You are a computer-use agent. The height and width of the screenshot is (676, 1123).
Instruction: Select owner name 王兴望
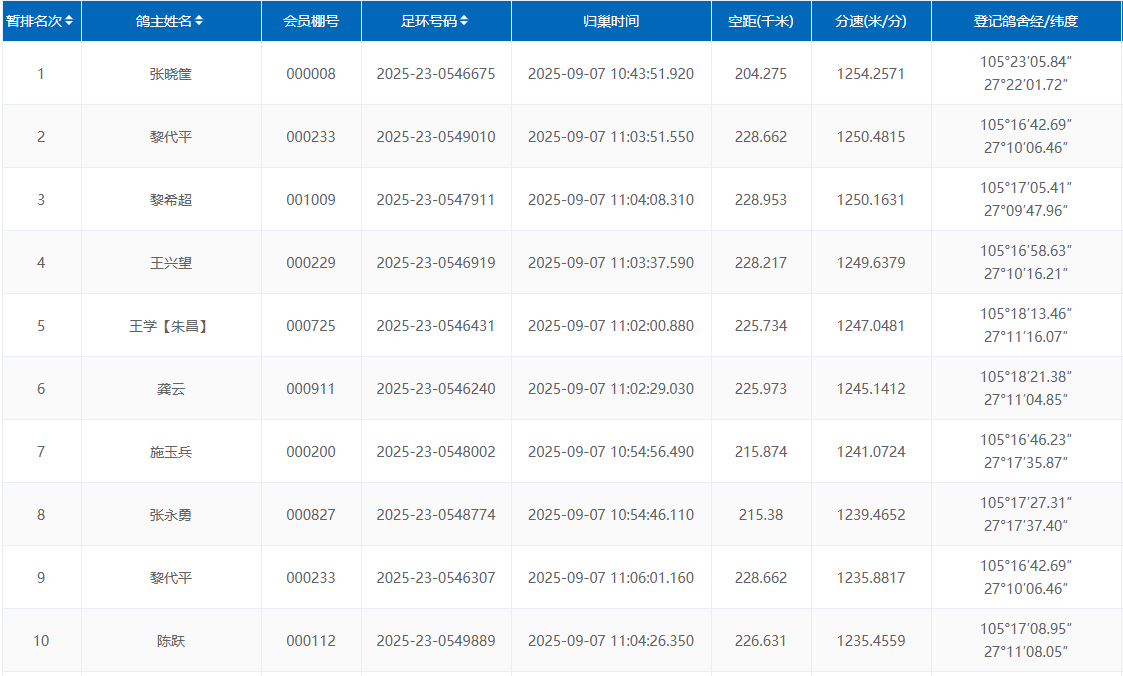pyautogui.click(x=171, y=263)
